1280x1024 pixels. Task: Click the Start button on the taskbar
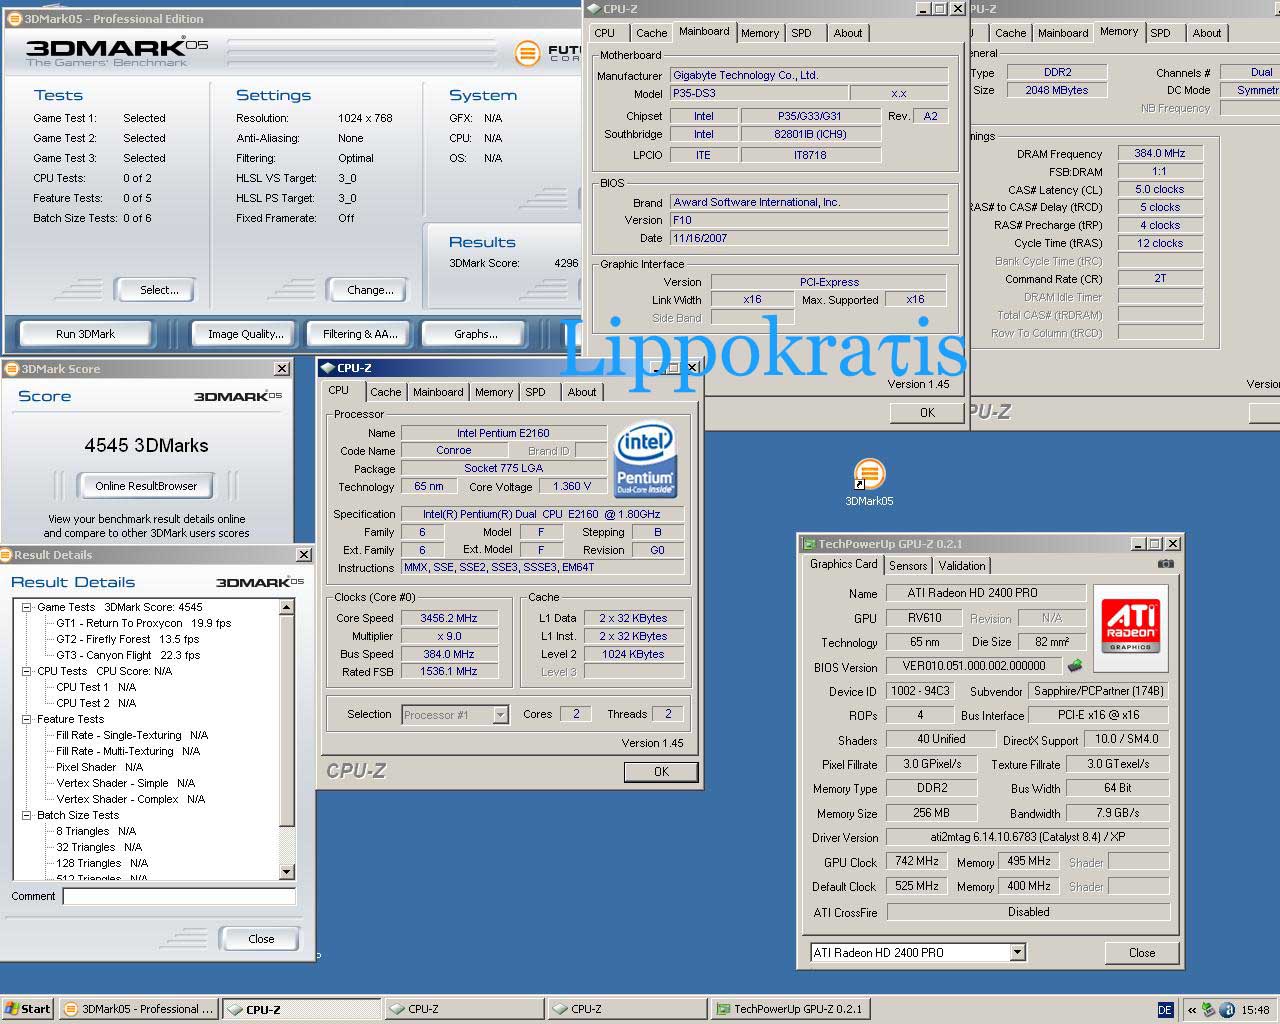pos(27,1009)
